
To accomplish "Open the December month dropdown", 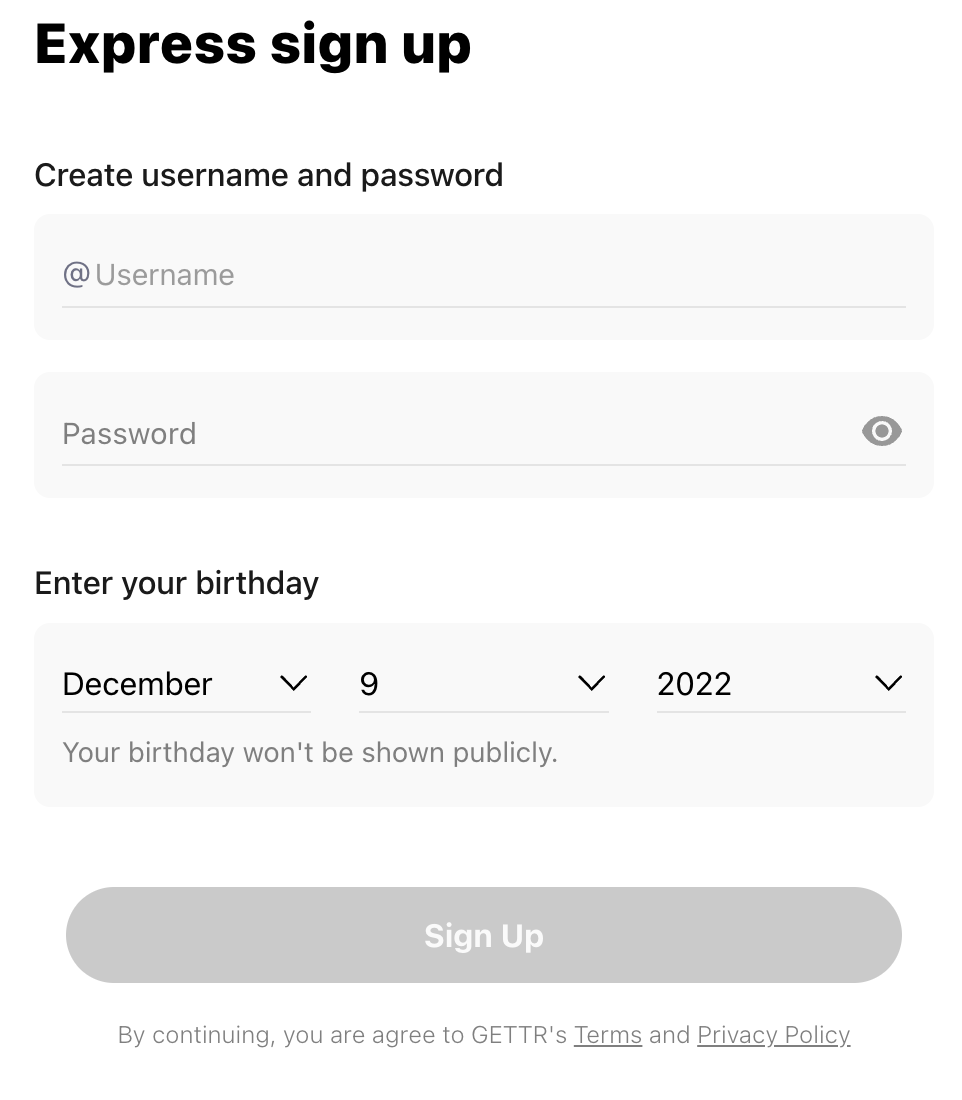I will click(186, 684).
